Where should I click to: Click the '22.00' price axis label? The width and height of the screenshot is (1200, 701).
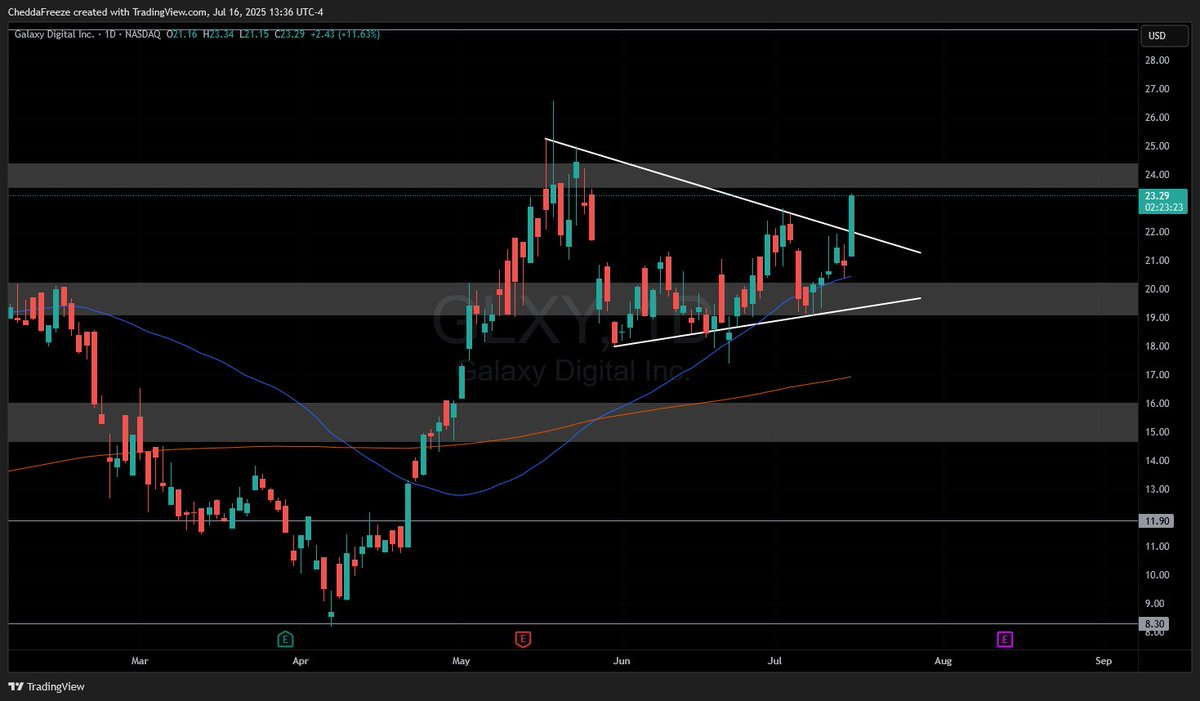click(x=1157, y=232)
